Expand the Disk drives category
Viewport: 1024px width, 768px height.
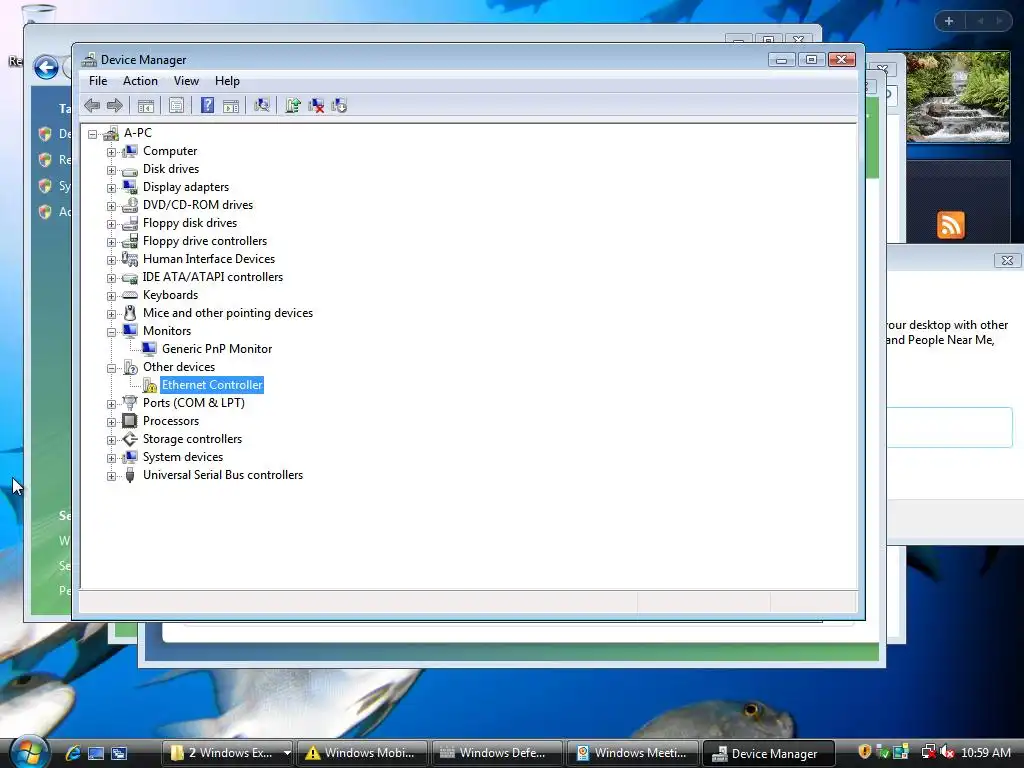(111, 170)
